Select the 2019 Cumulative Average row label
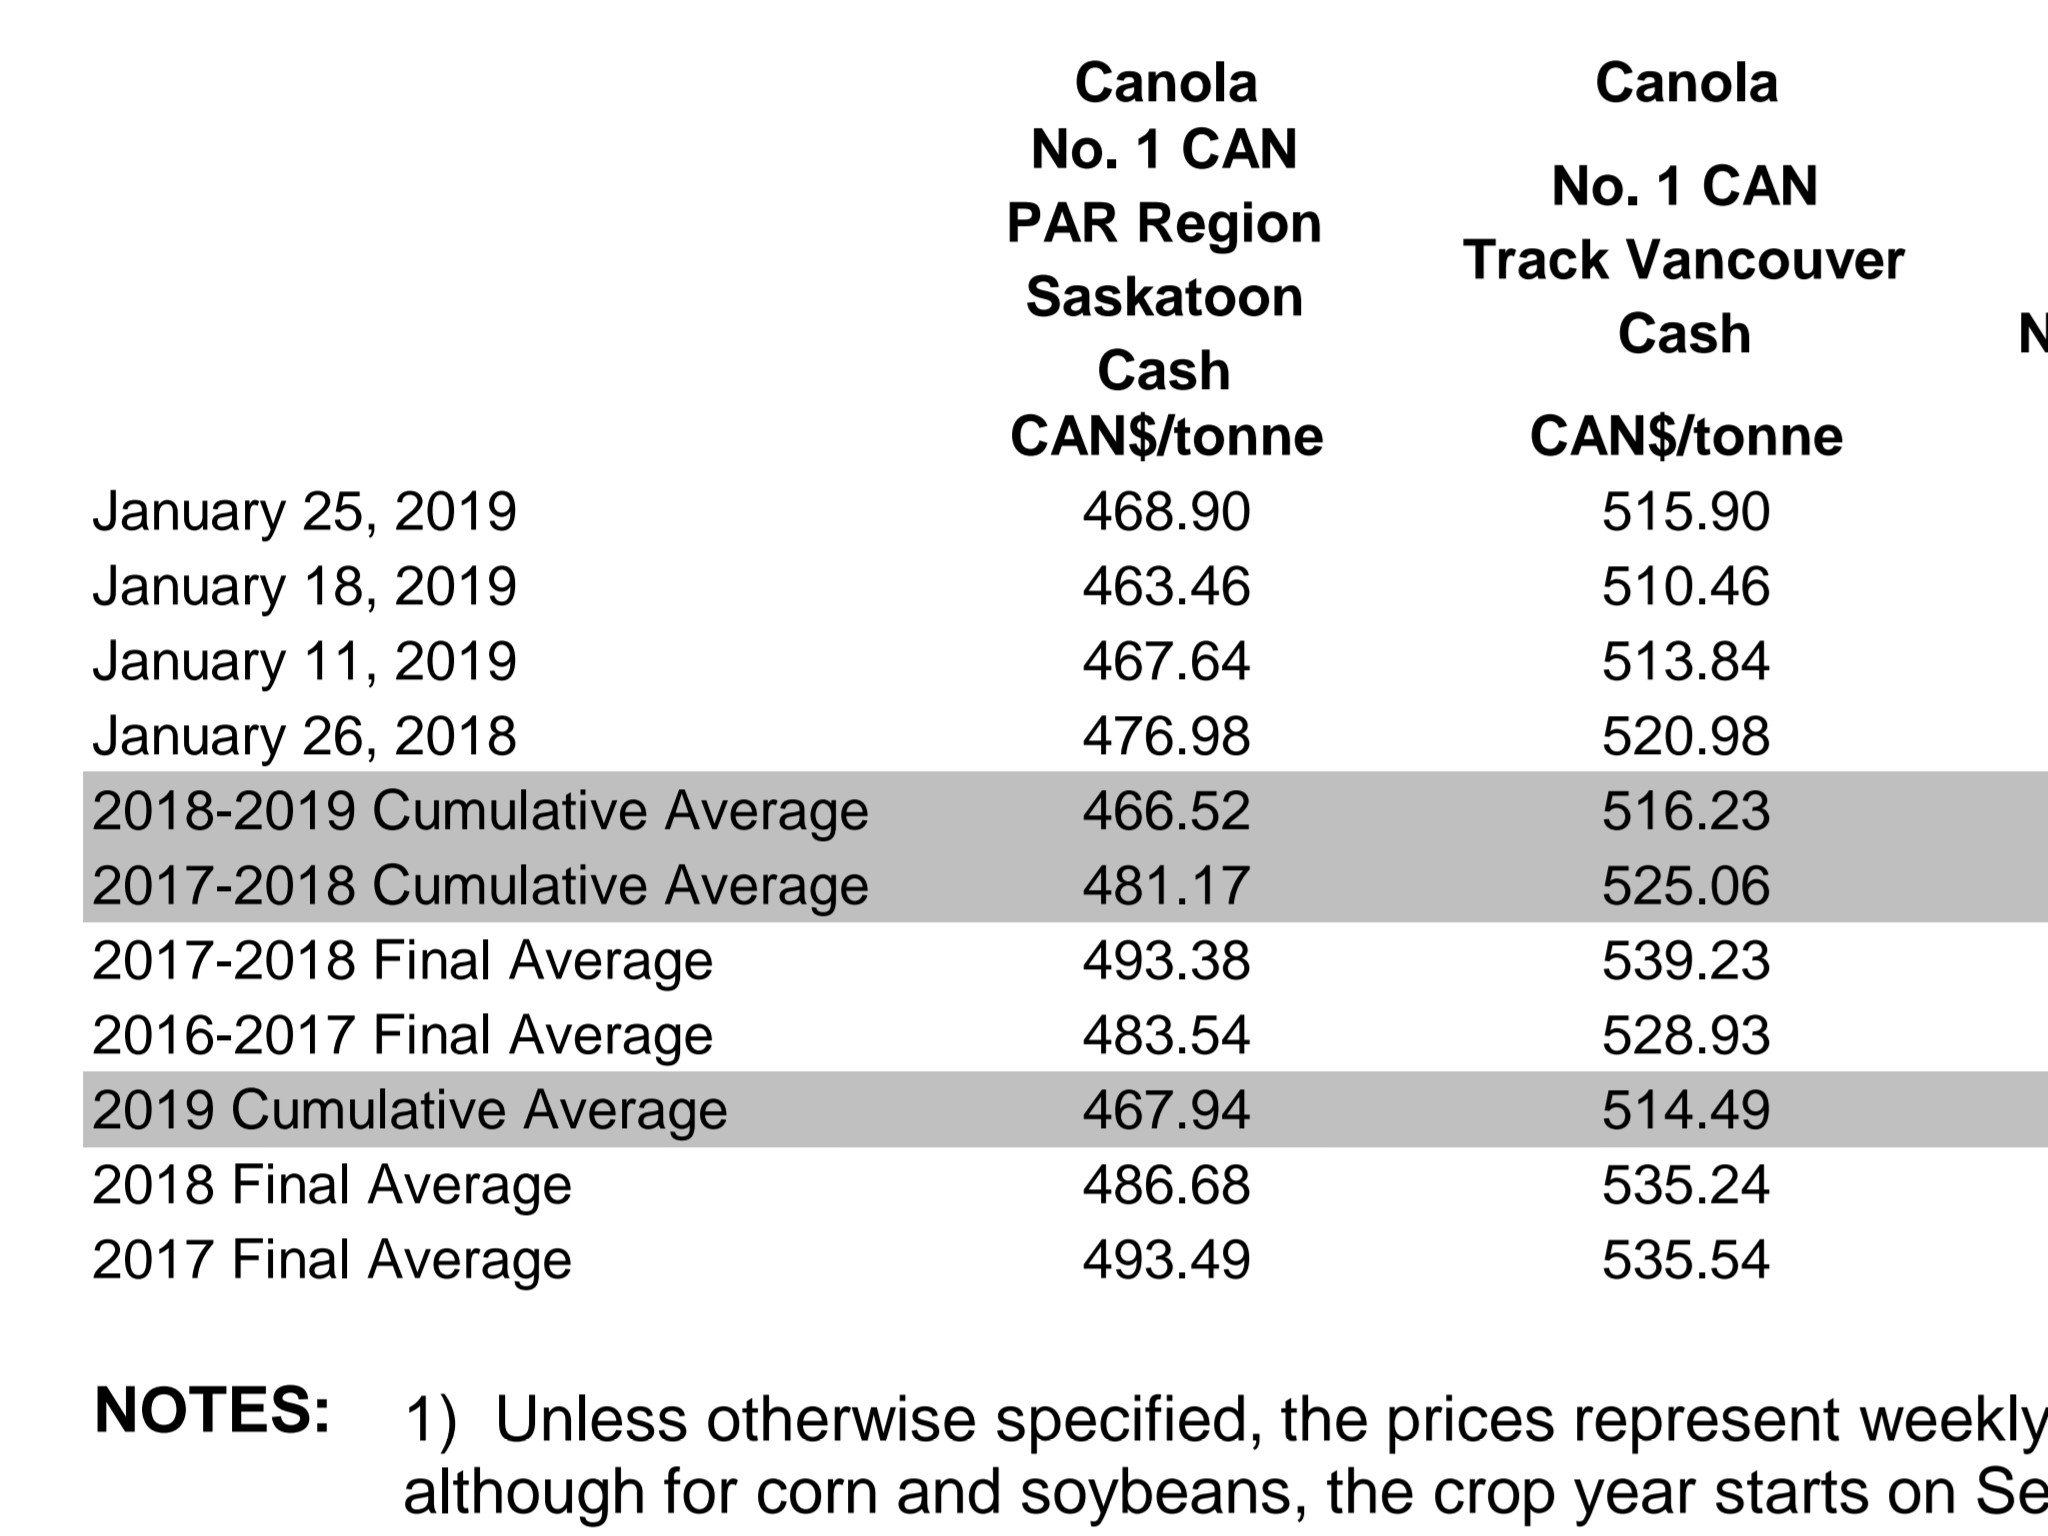This screenshot has width=2048, height=1536. pos(410,1109)
